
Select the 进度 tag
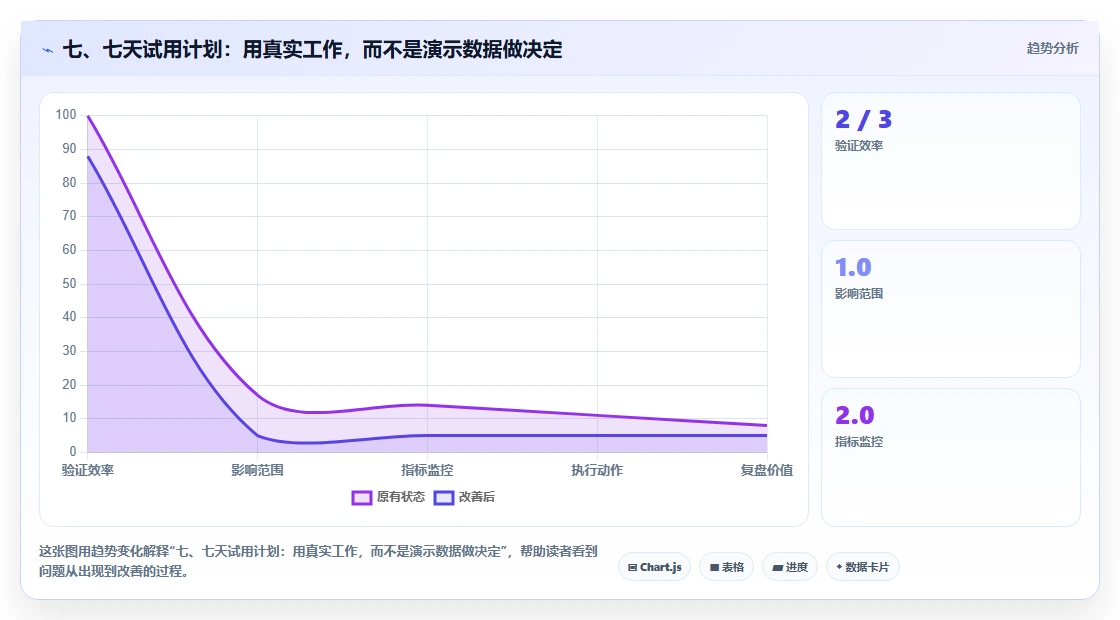click(x=790, y=567)
